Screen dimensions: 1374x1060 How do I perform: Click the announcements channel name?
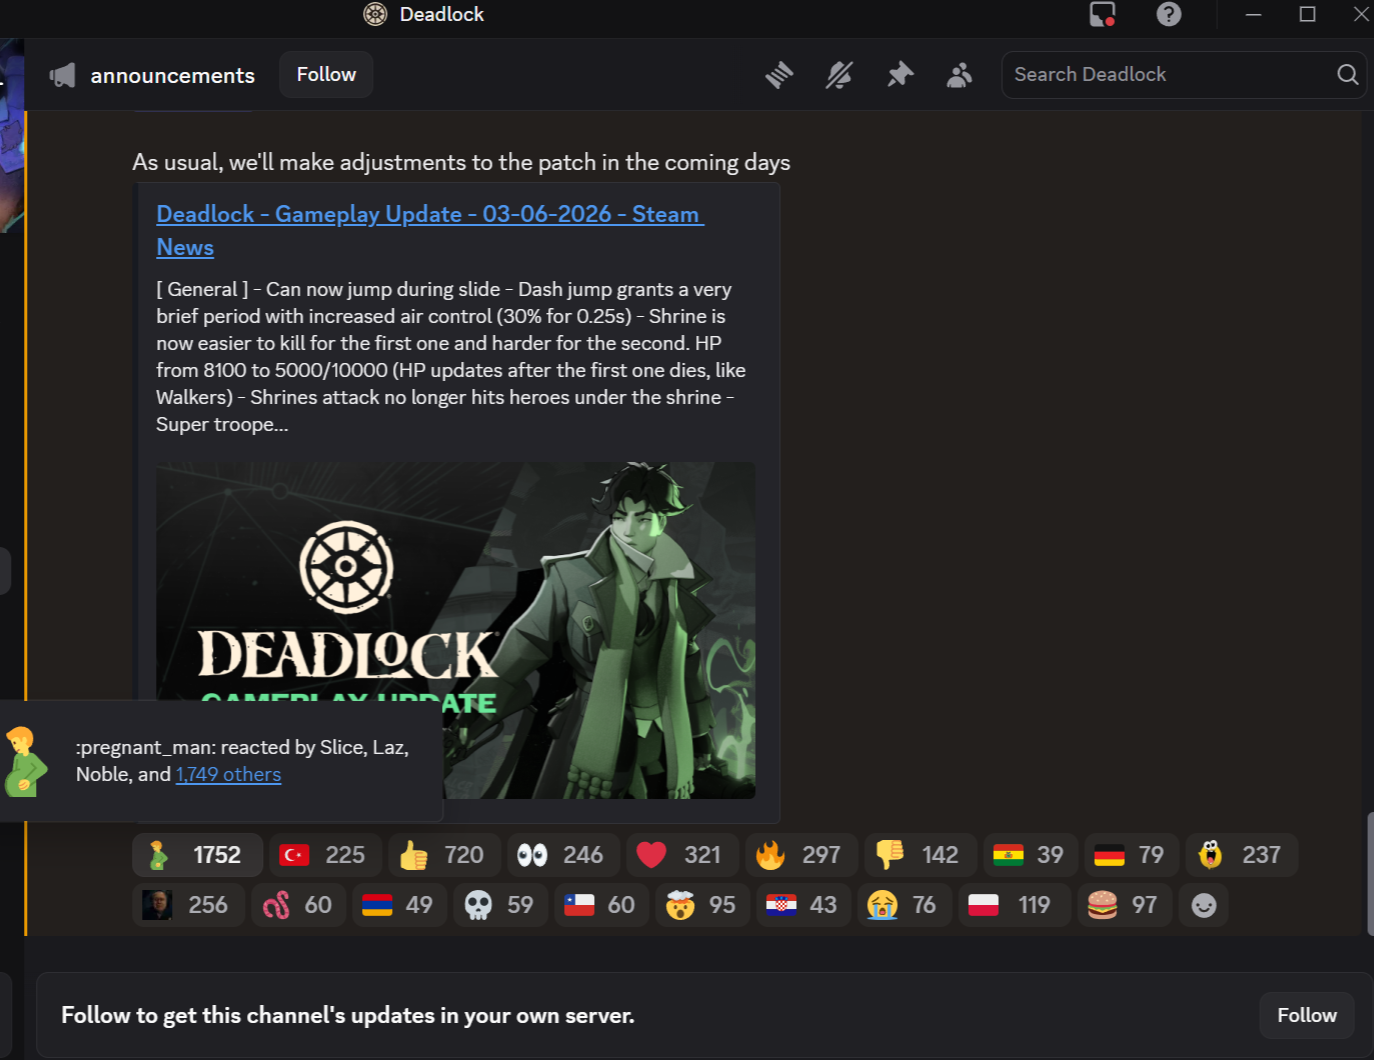[x=173, y=76]
